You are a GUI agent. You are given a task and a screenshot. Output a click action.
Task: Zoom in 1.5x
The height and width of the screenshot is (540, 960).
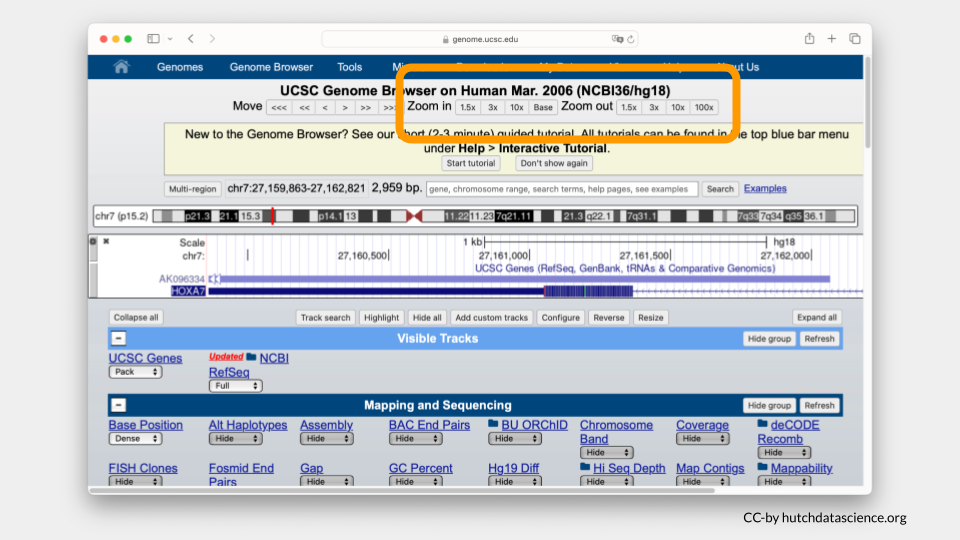(468, 107)
